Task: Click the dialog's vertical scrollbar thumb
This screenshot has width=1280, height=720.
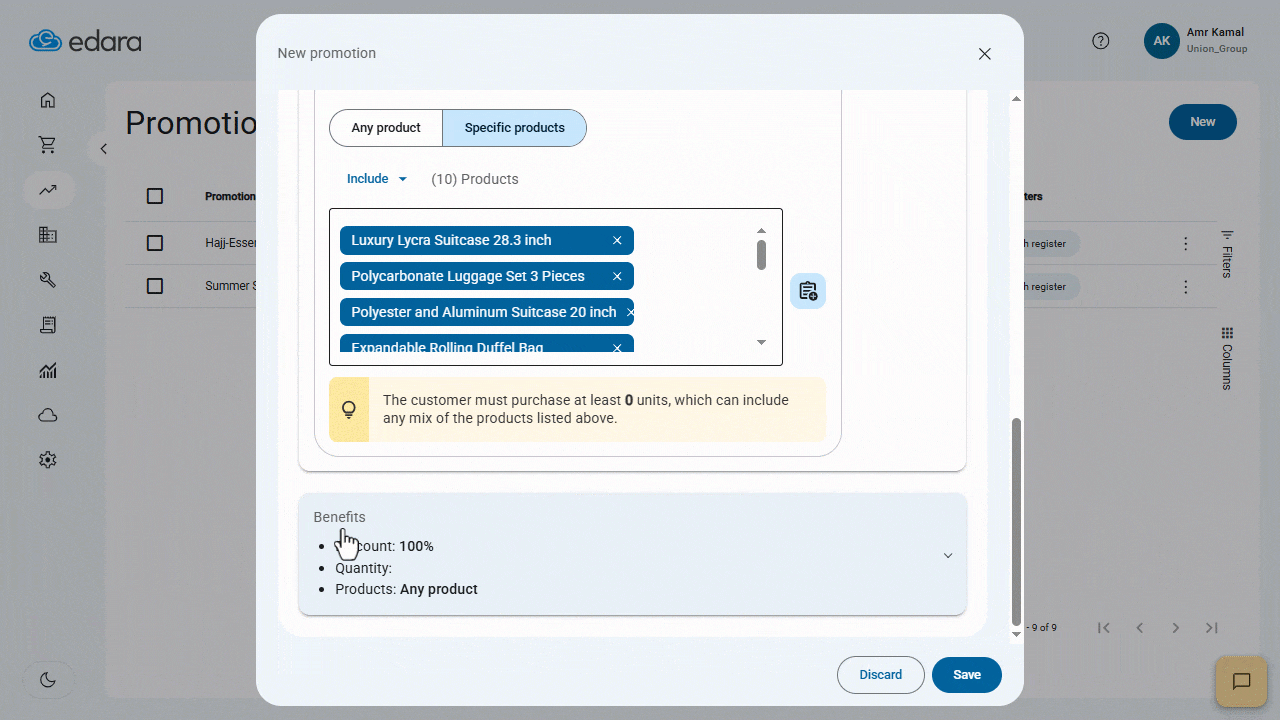Action: [1017, 520]
